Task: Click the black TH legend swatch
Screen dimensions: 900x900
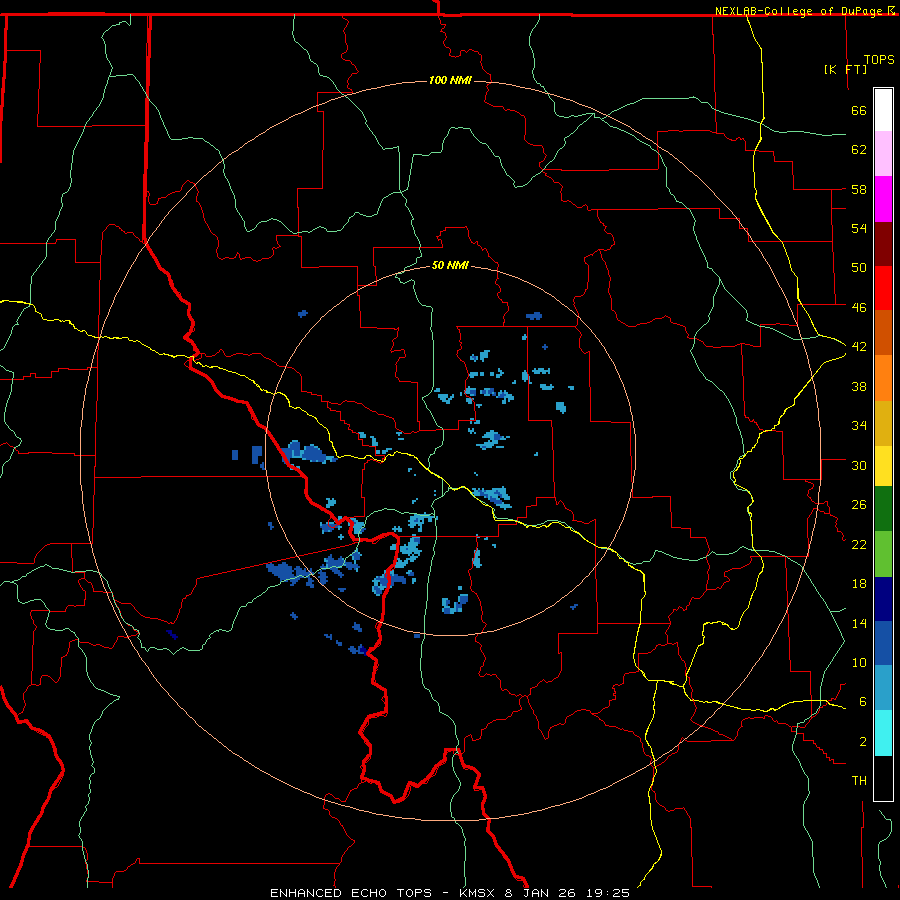Action: coord(883,778)
